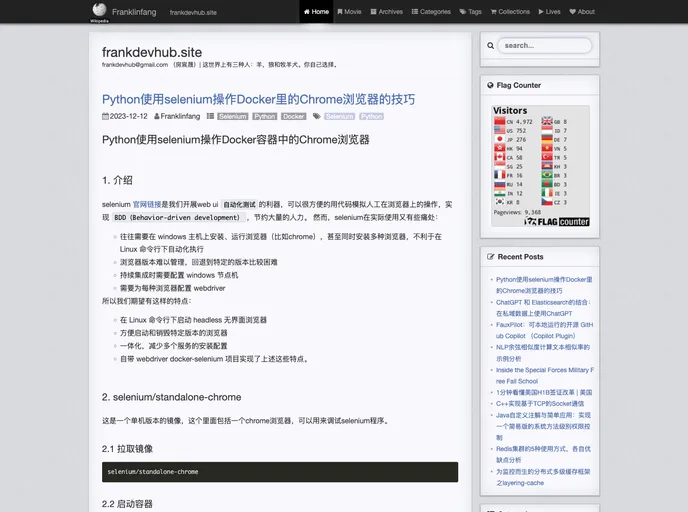This screenshot has width=688, height=512.
Task: Click the frankdevhub.site text in navbar
Action: (x=193, y=13)
